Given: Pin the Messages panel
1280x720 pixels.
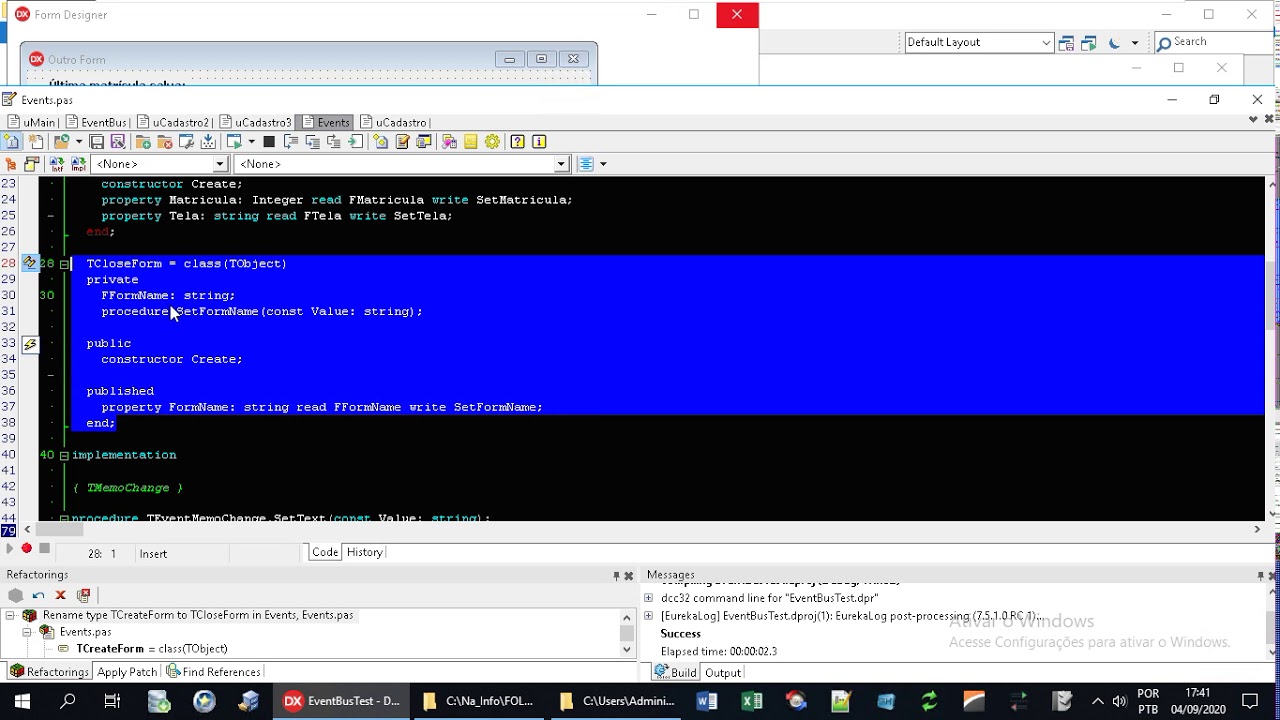Looking at the screenshot, I should [1260, 575].
